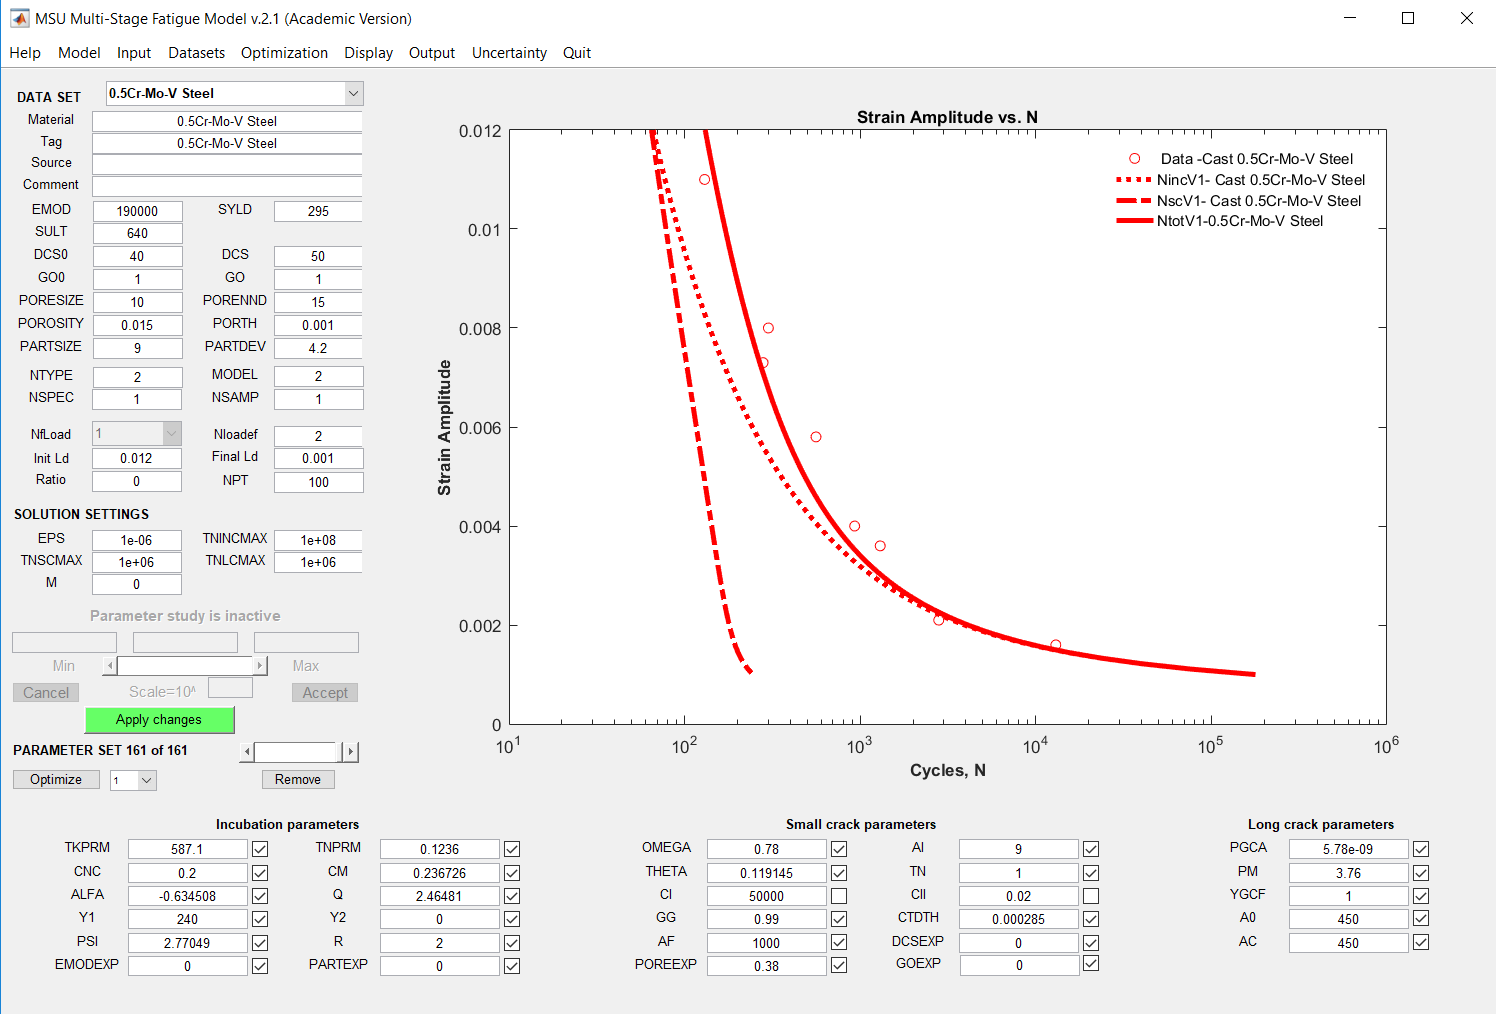The width and height of the screenshot is (1496, 1014).
Task: Open the NfLoad dropdown
Action: 171,434
